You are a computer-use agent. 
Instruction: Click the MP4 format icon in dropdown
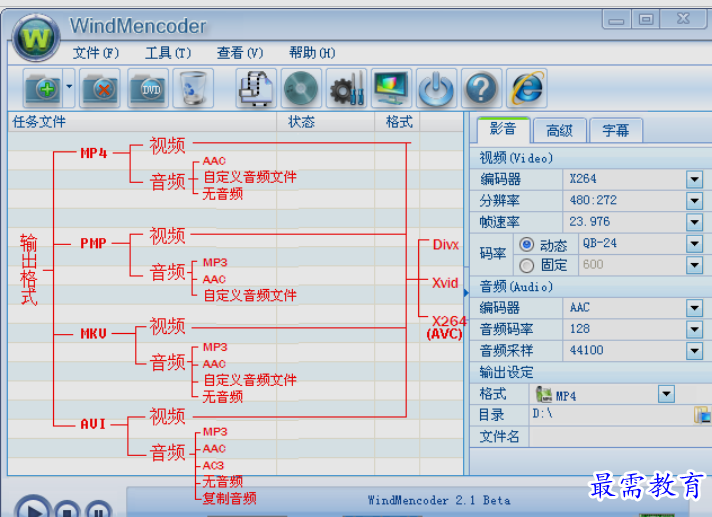tap(544, 394)
